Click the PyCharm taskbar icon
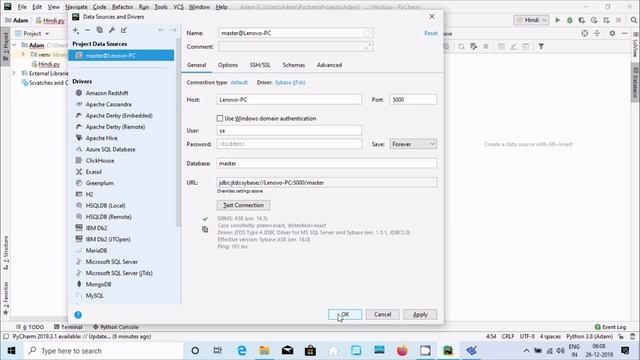The height and width of the screenshot is (360, 640). 448,350
